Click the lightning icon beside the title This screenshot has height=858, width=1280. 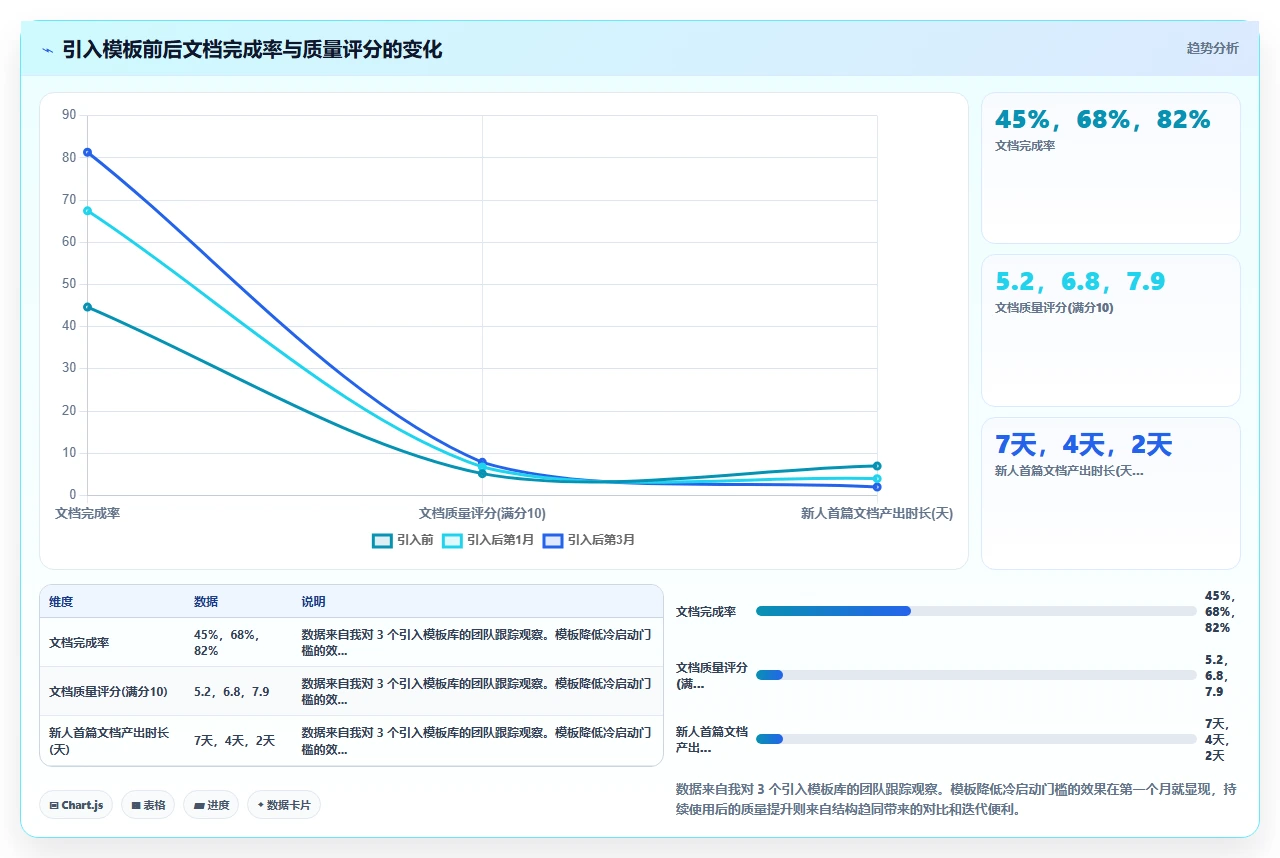48,50
